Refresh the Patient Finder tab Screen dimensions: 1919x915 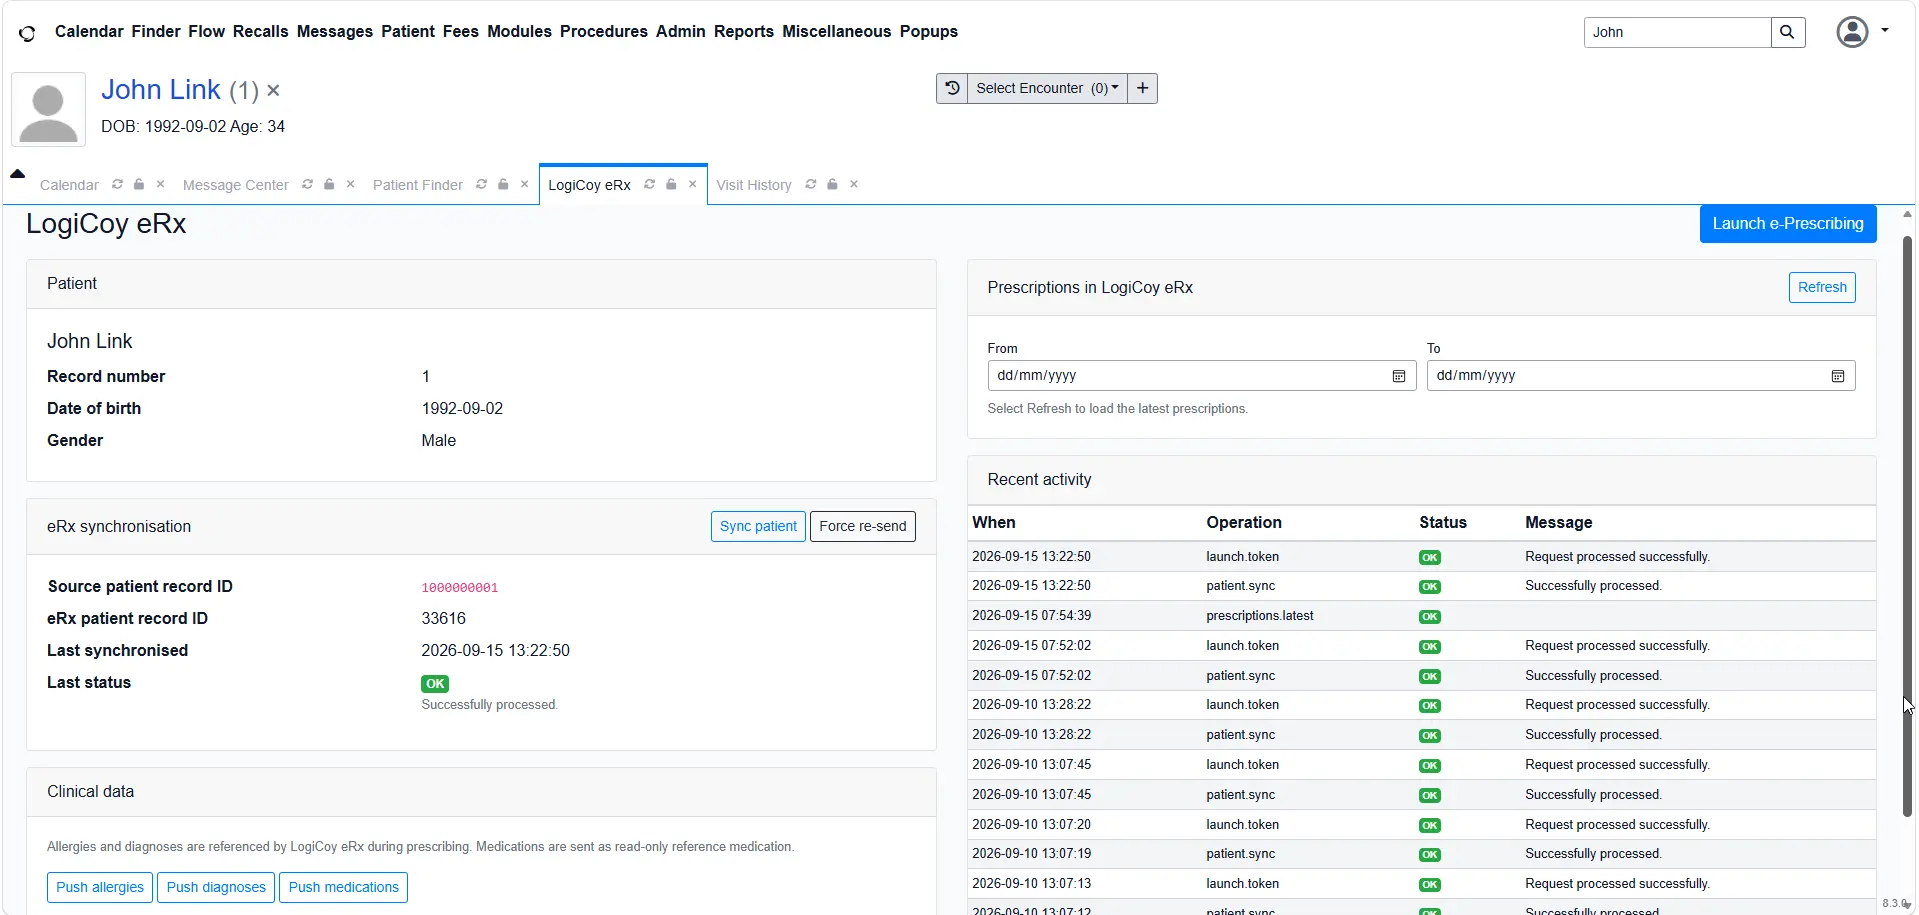coord(481,184)
